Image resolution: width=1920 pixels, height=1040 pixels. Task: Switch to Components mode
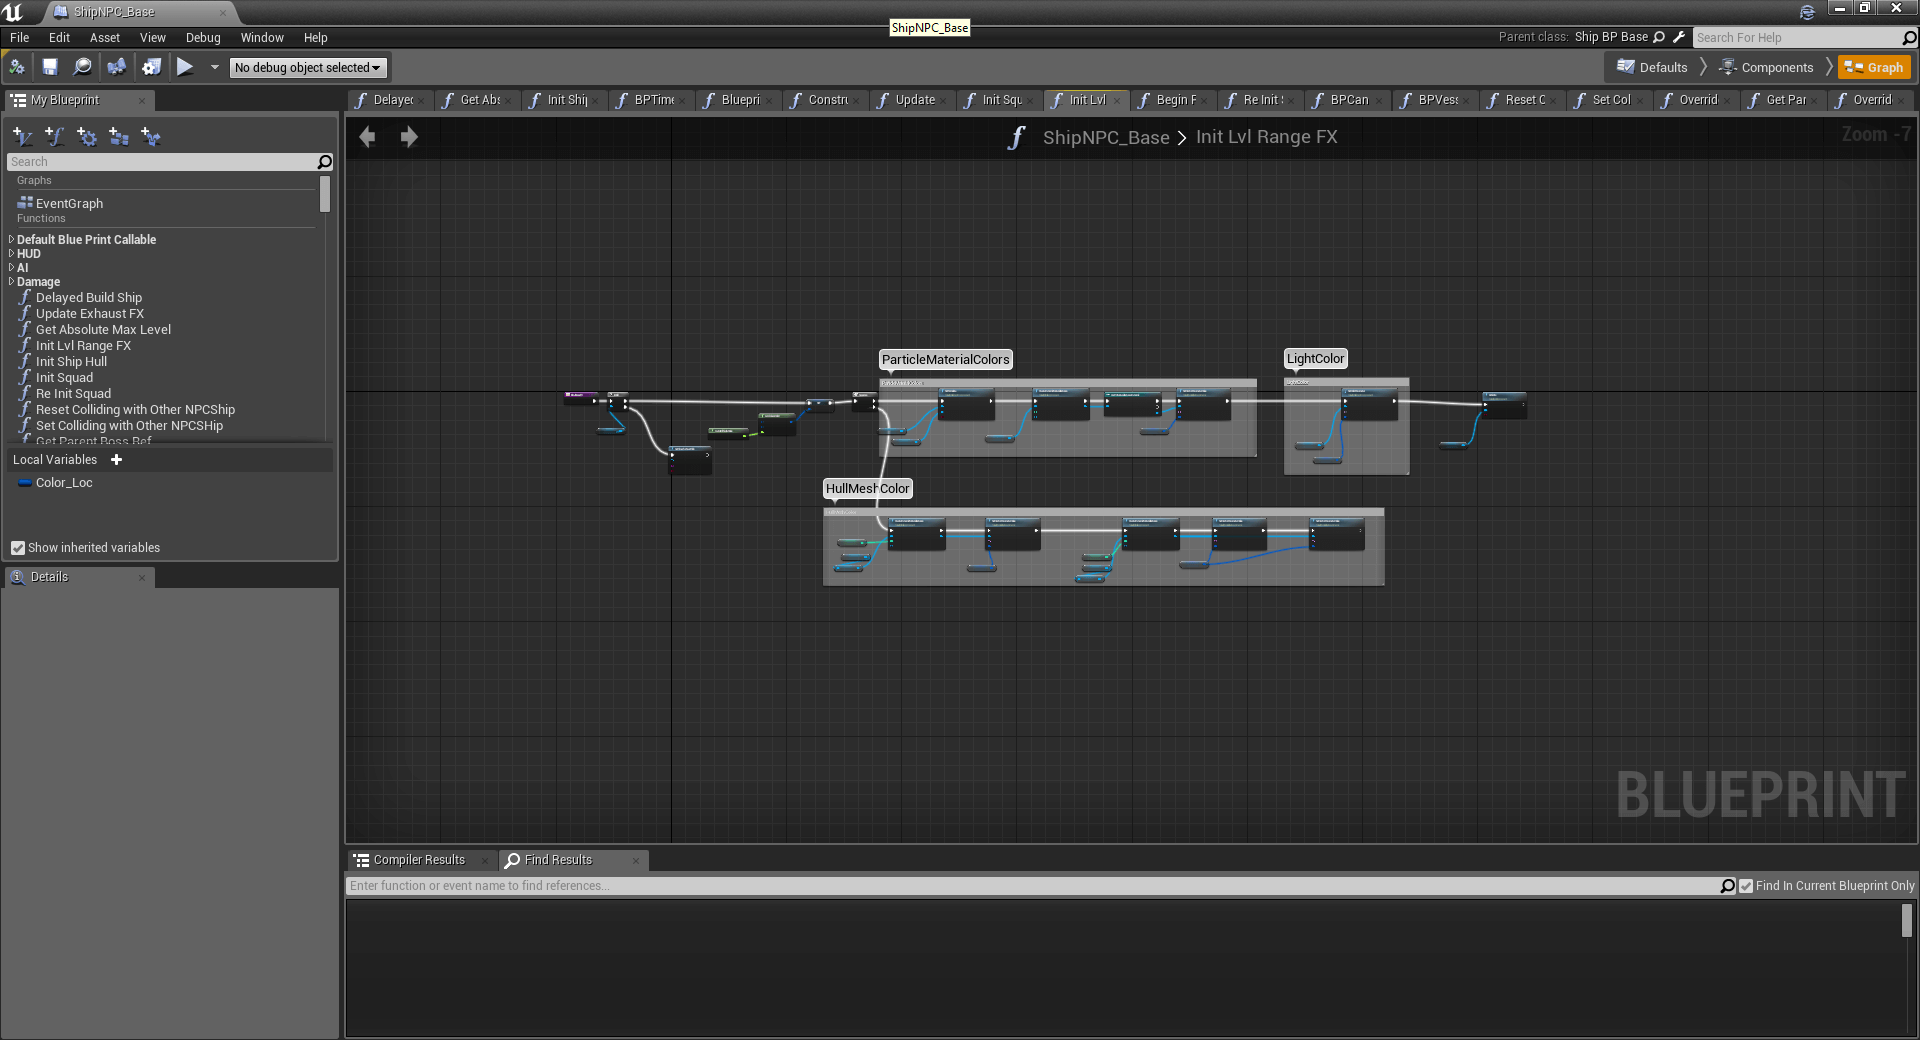tap(1766, 67)
